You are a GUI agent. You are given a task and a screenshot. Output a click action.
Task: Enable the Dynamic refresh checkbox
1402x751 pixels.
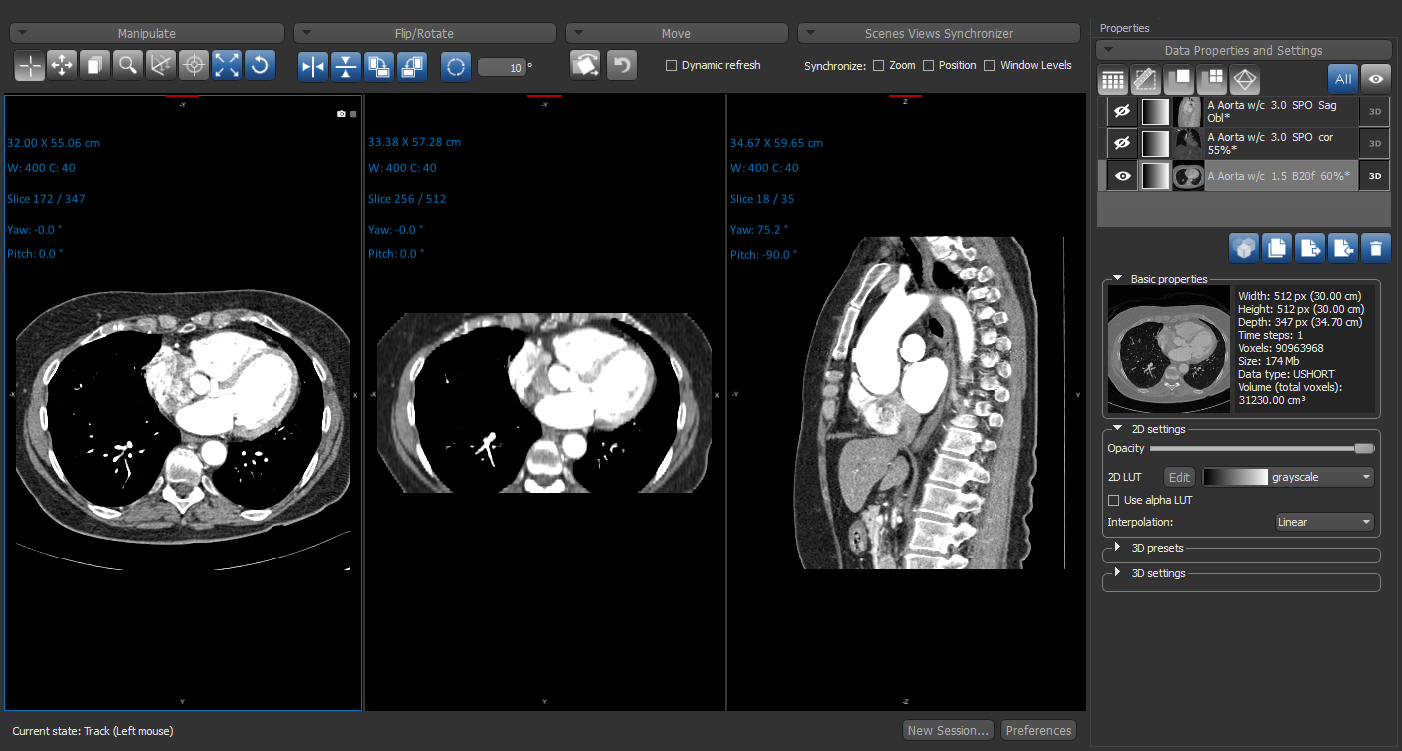click(x=672, y=66)
